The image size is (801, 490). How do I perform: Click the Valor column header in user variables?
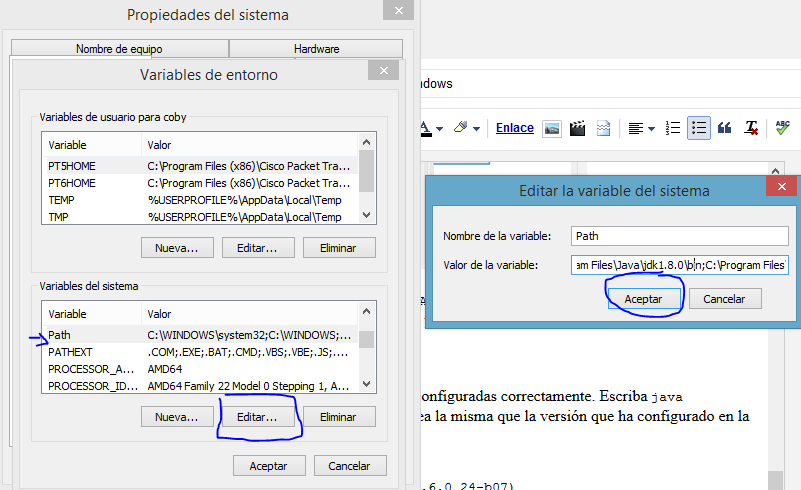249,145
